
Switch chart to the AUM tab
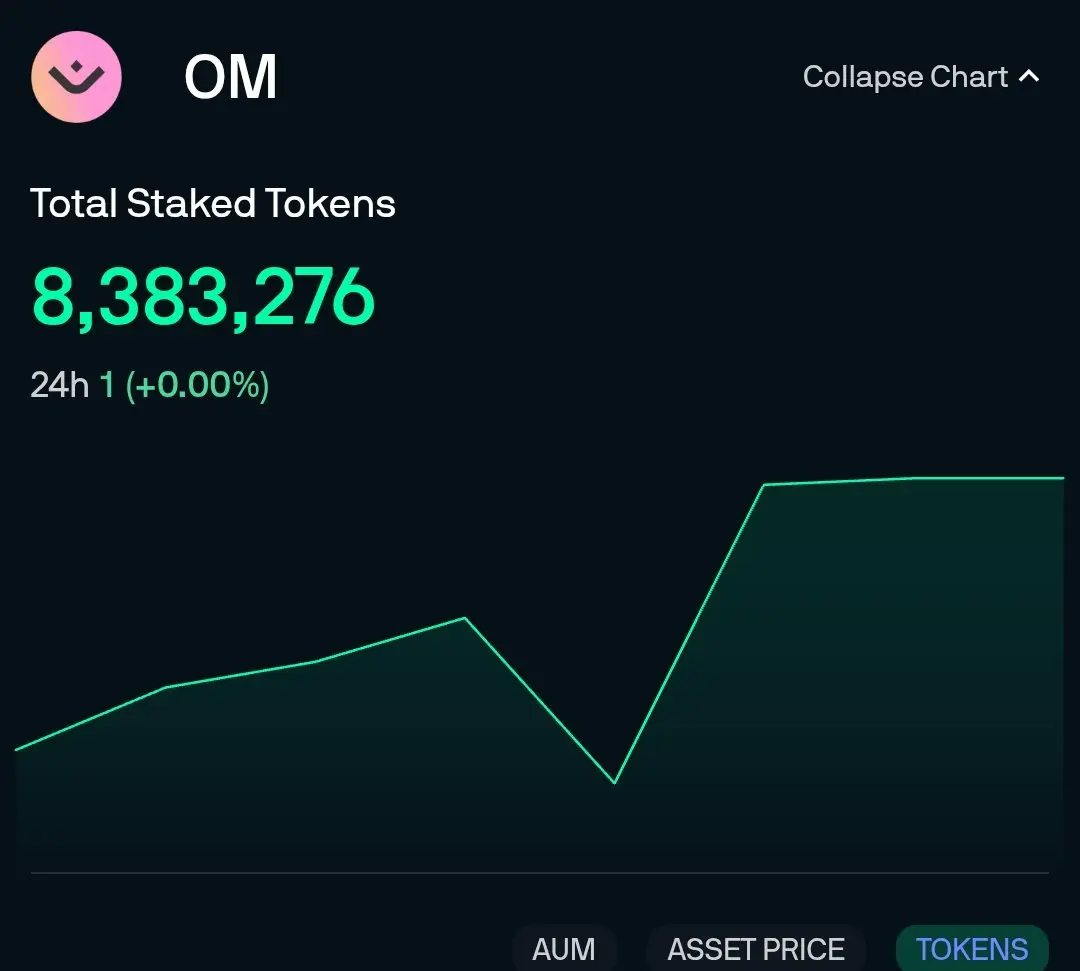[x=563, y=949]
